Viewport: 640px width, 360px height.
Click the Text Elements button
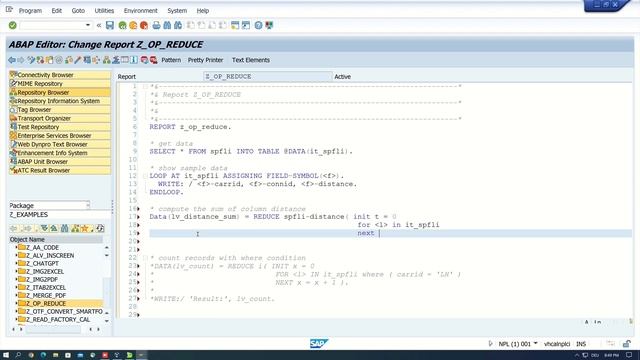(251, 60)
